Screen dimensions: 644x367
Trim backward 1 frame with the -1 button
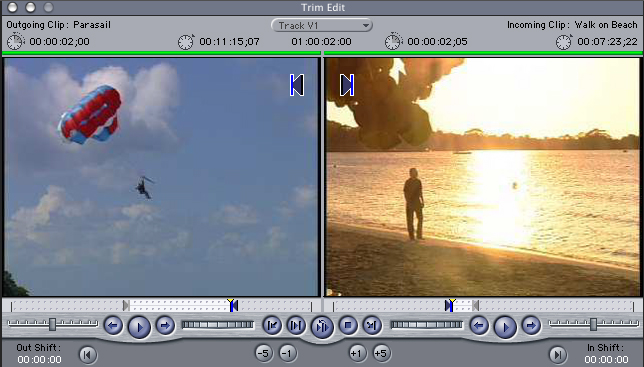tap(288, 353)
